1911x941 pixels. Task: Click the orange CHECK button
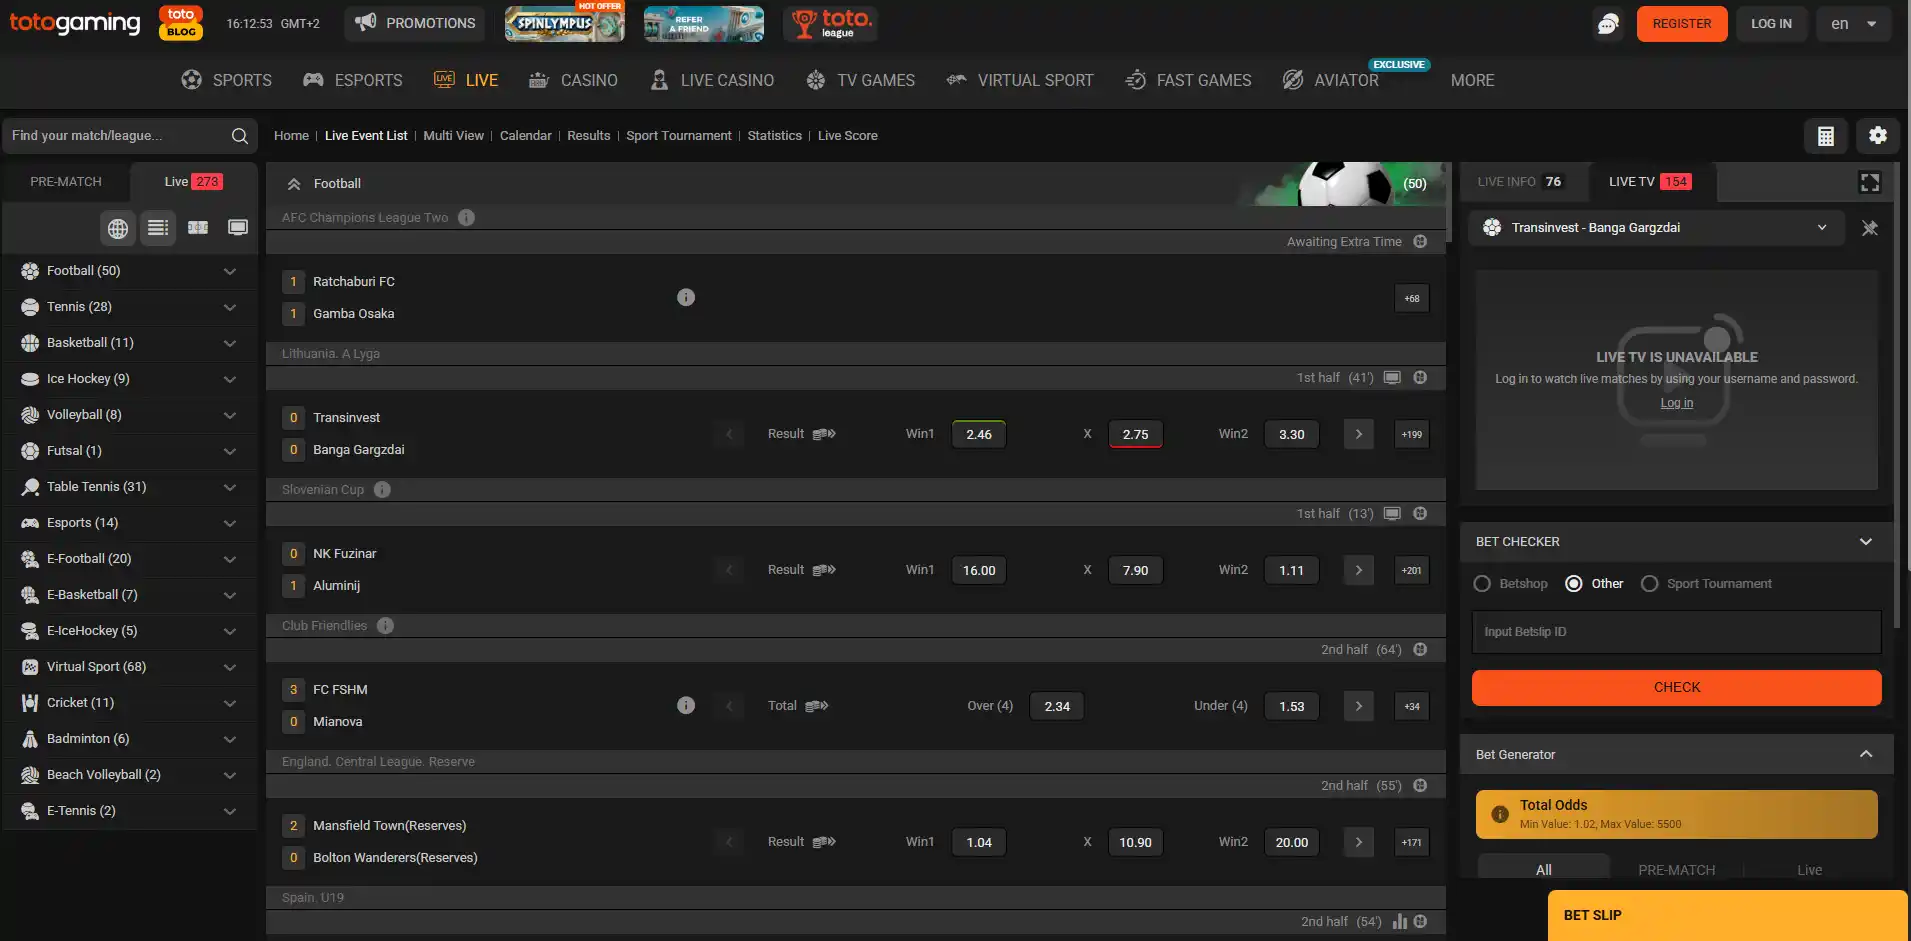click(x=1677, y=688)
